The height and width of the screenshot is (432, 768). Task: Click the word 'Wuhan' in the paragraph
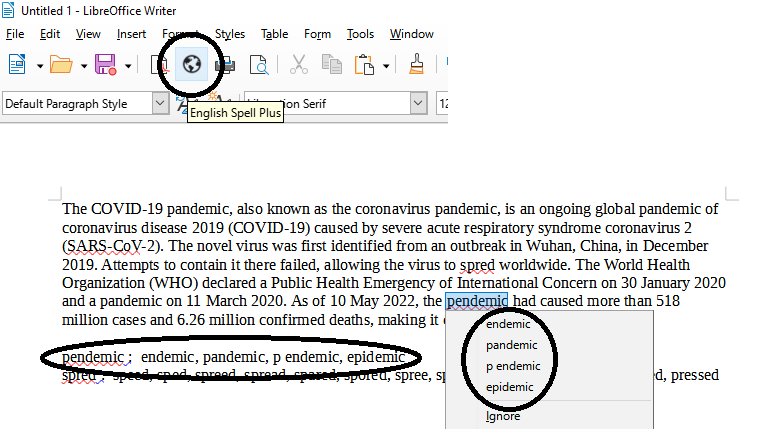click(548, 246)
